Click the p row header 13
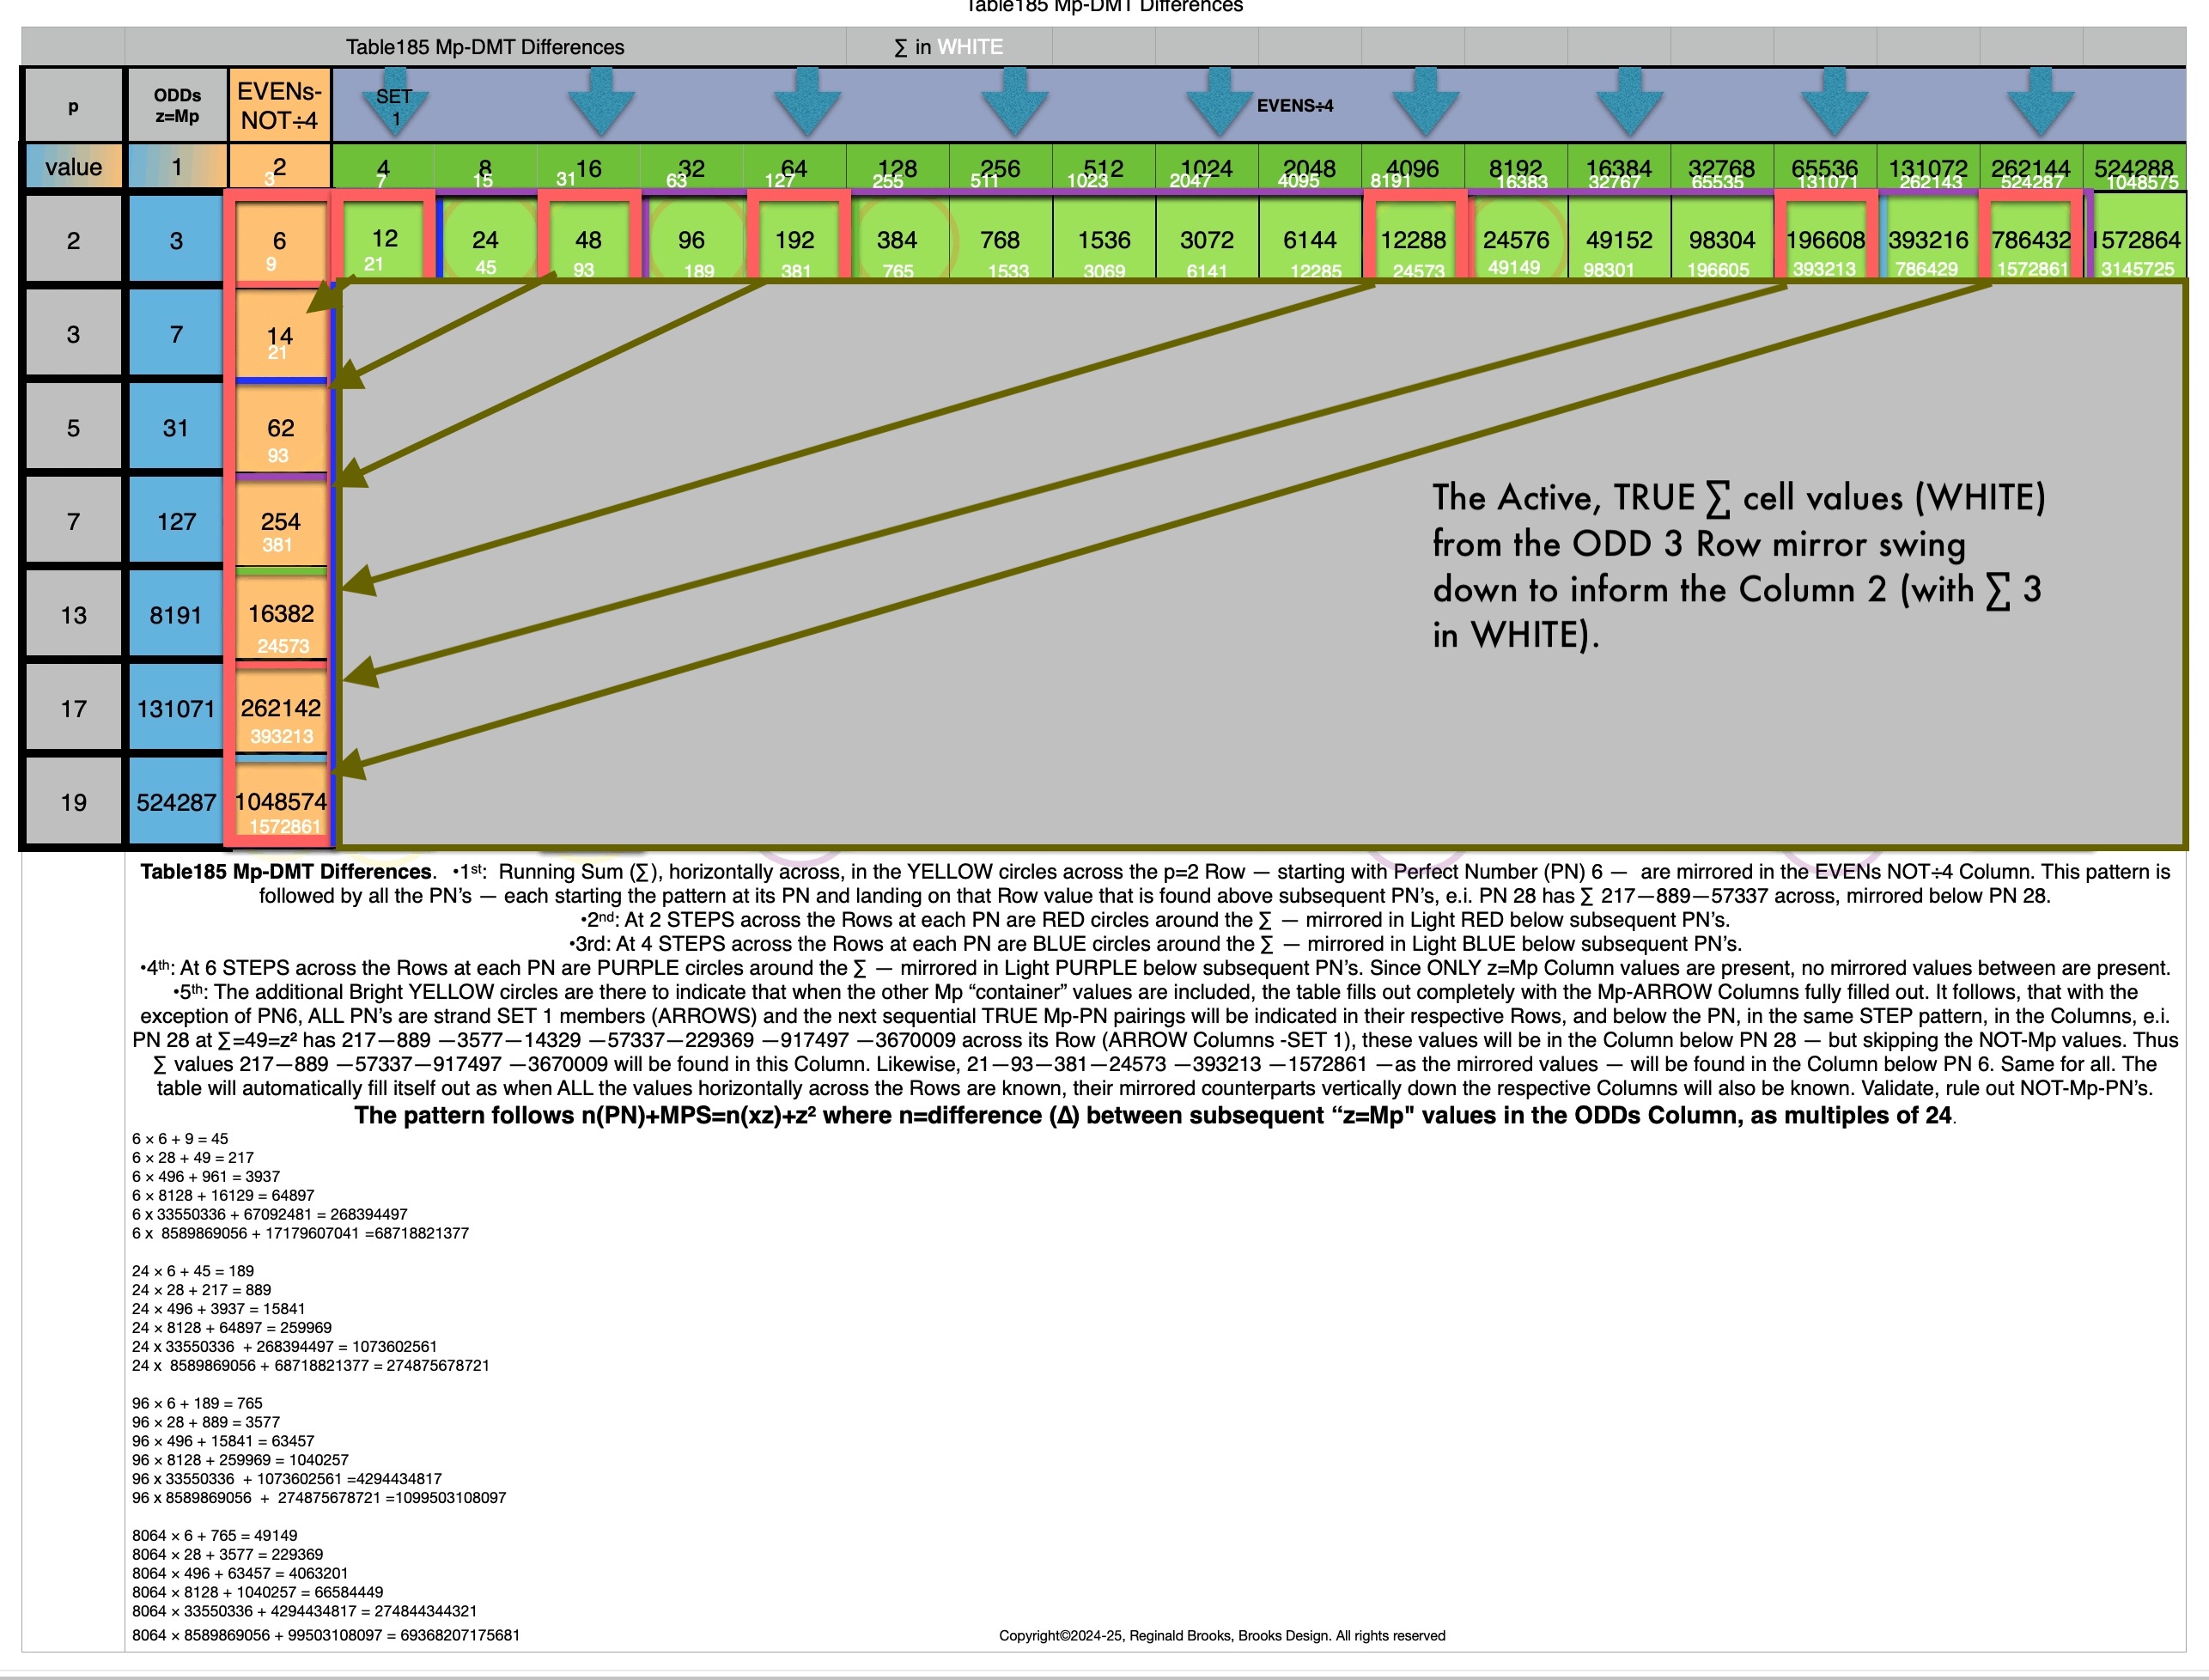Viewport: 2209px width, 1680px height. click(x=74, y=615)
